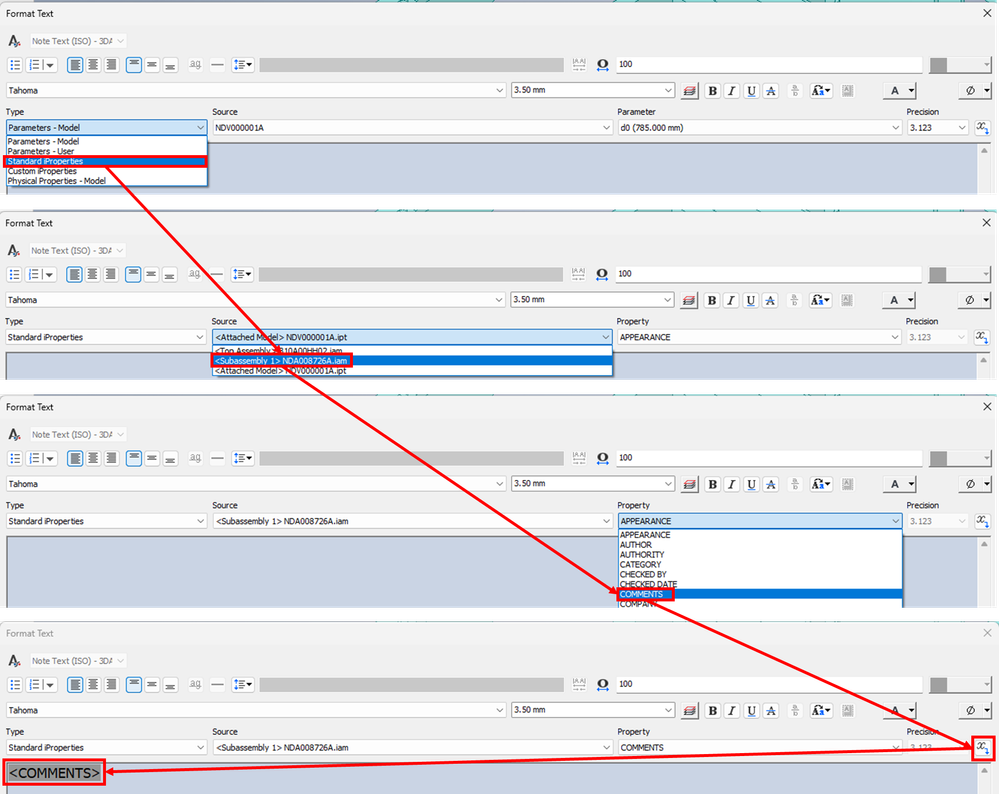
Task: Select CATEGORY in the open Property list
Action: tap(760, 565)
